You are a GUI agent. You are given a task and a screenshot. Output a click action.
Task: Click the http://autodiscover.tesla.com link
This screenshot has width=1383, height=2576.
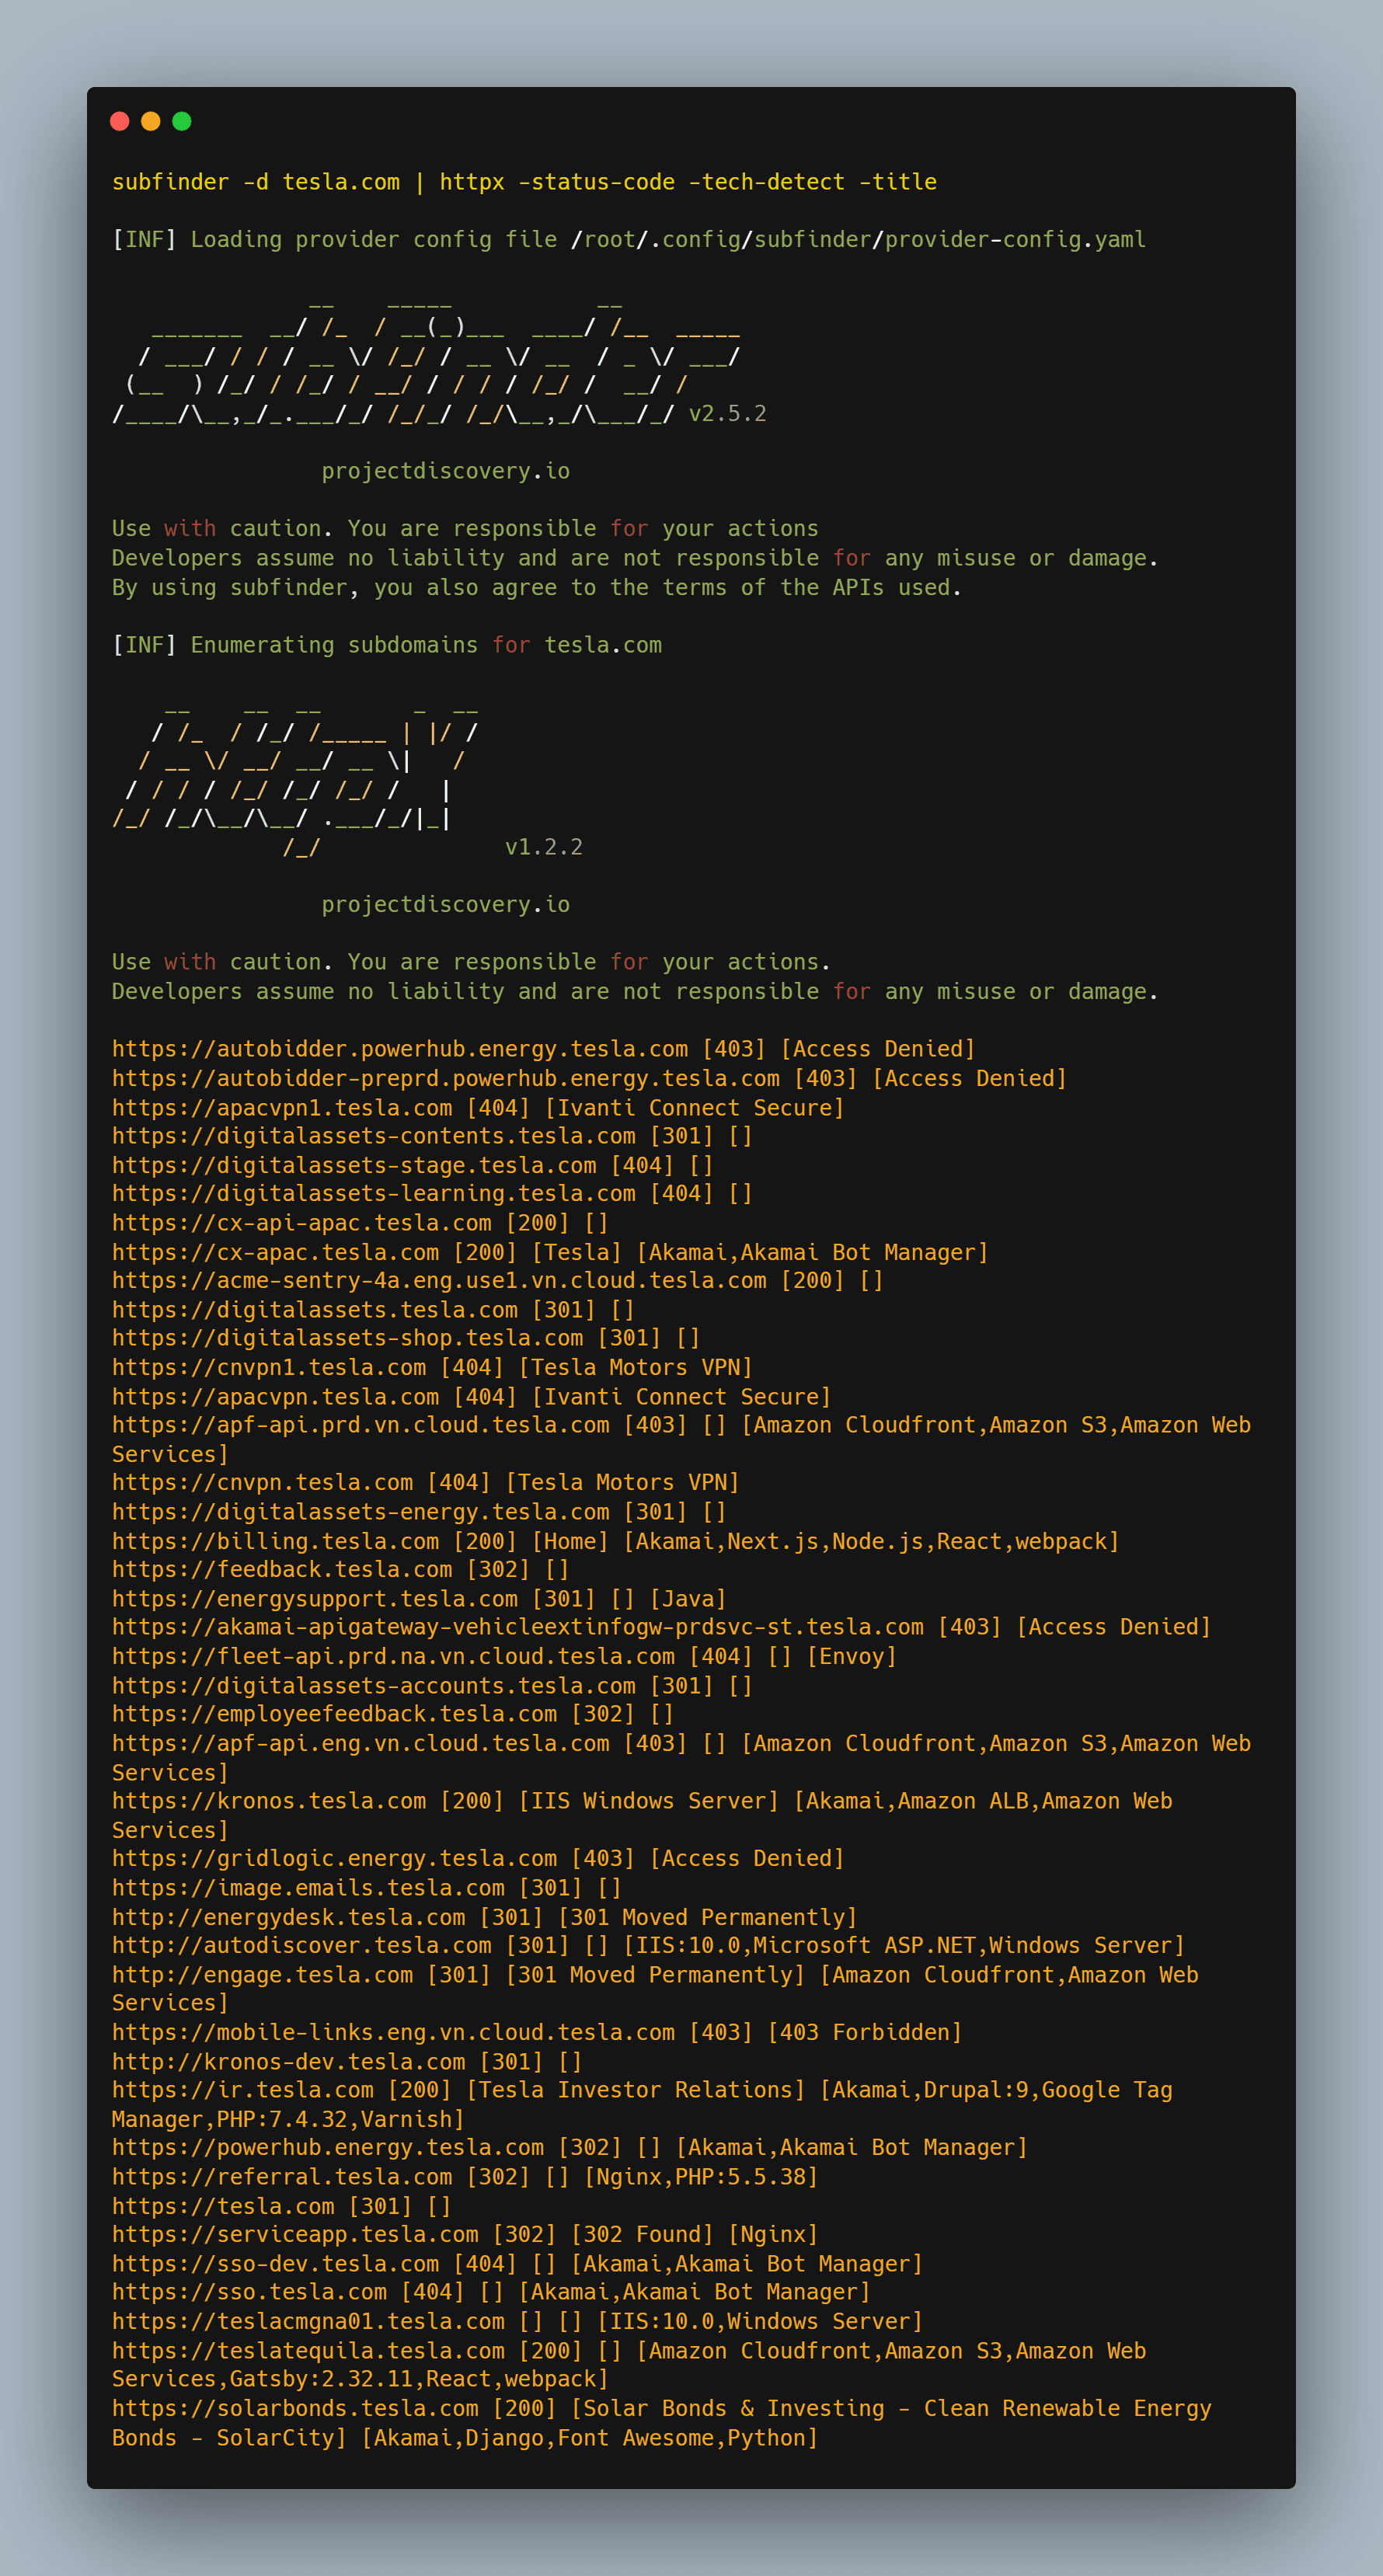302,1945
